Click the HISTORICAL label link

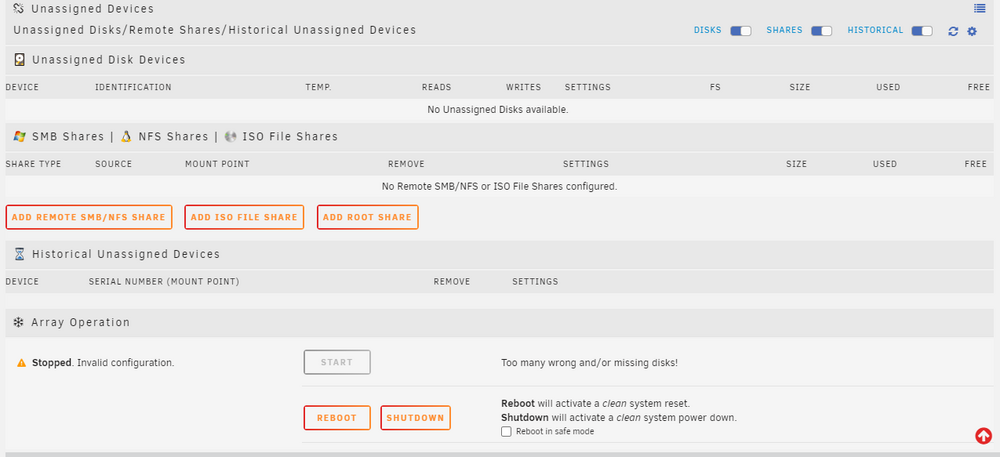point(876,30)
